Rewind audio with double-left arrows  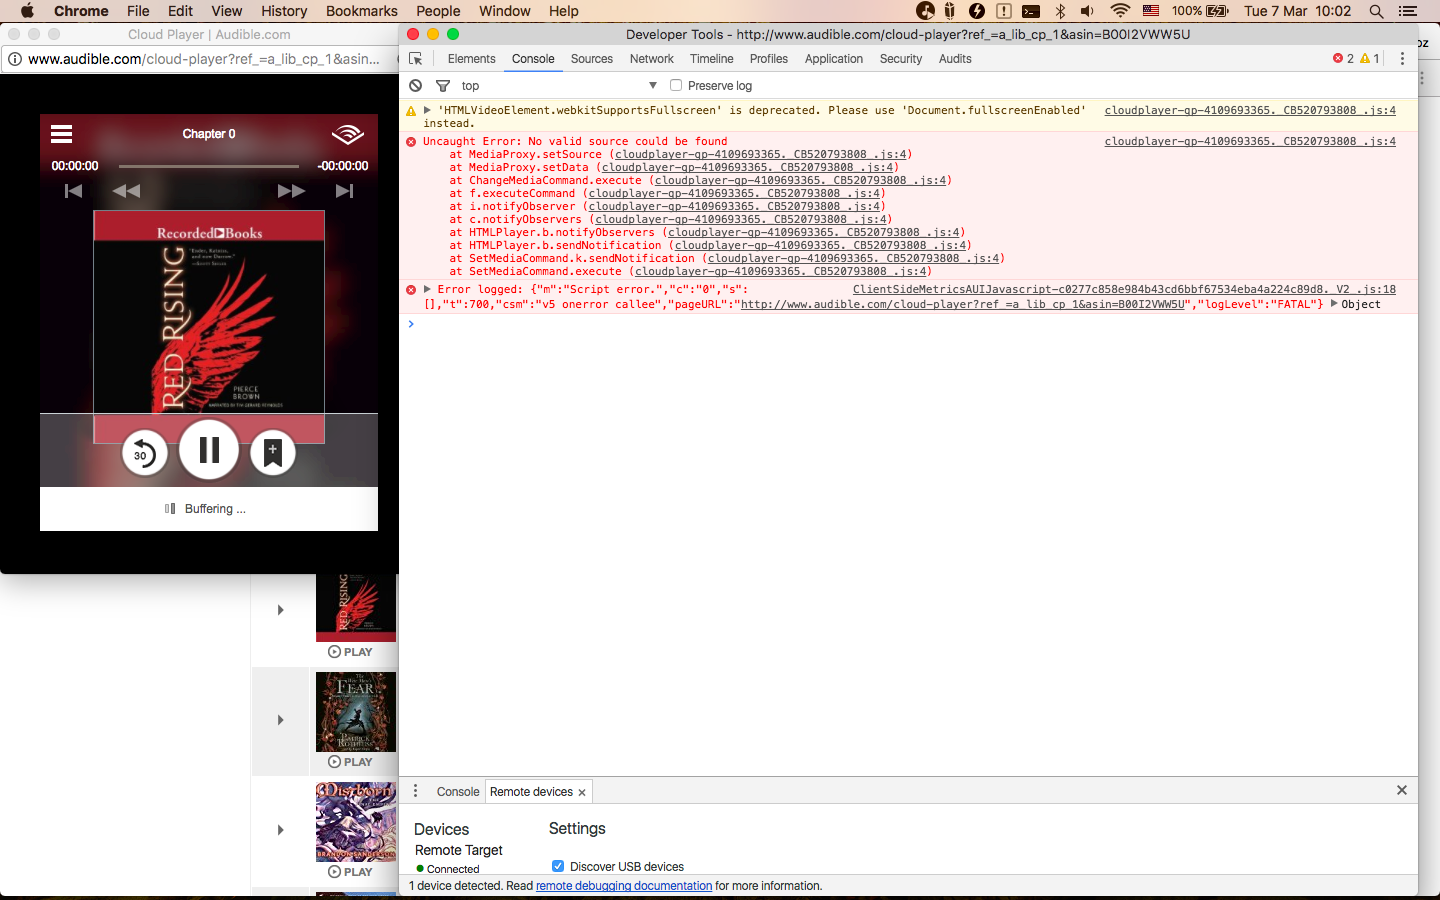(126, 191)
